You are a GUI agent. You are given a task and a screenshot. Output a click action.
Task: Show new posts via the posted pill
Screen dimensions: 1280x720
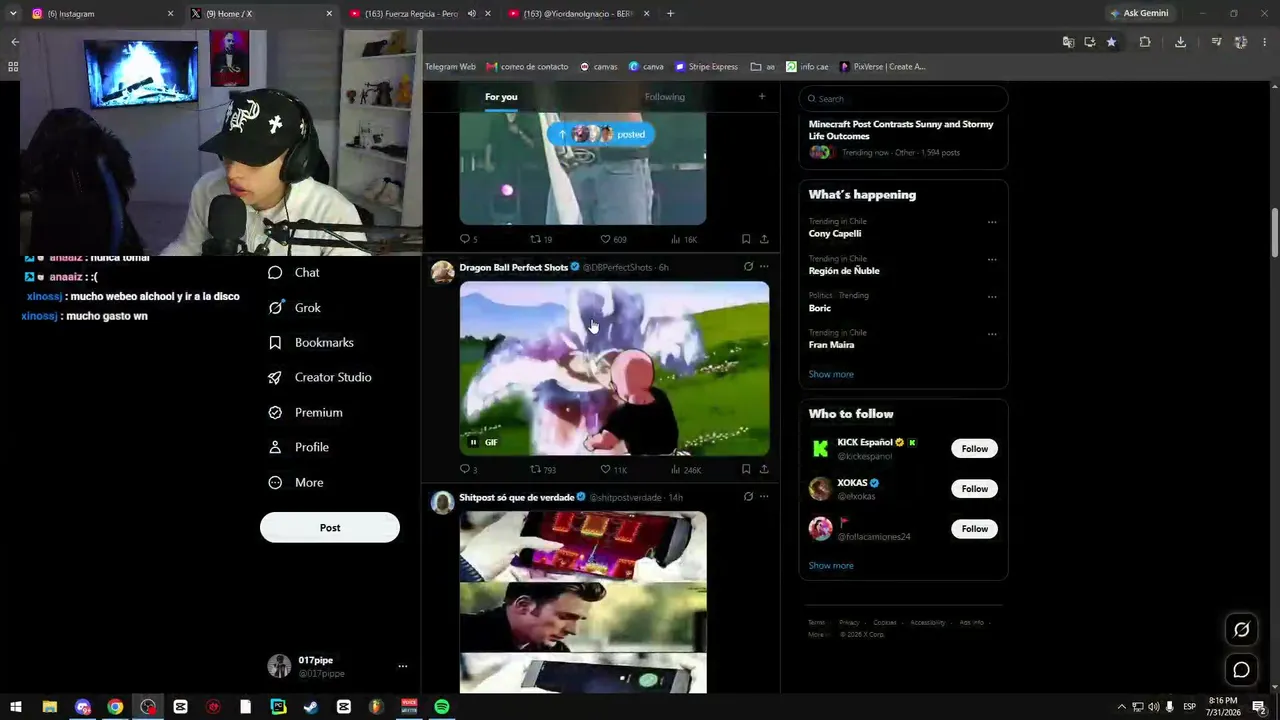point(601,134)
